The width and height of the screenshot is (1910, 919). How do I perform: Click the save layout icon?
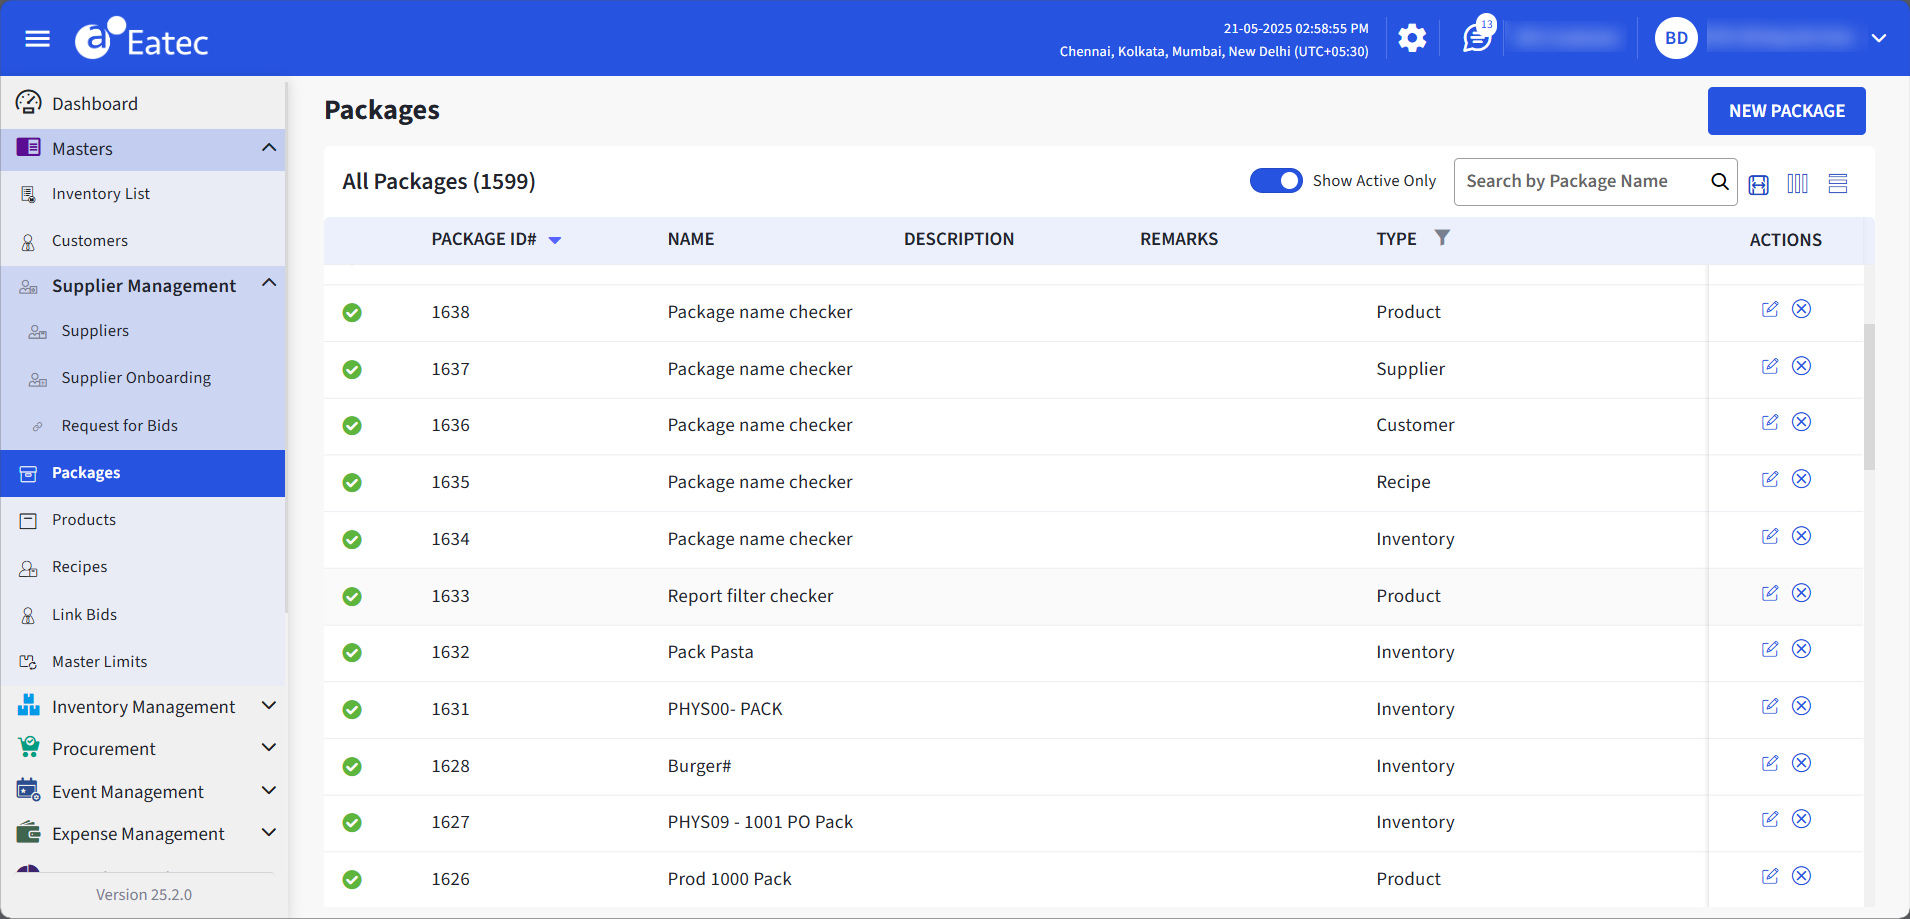pos(1758,184)
